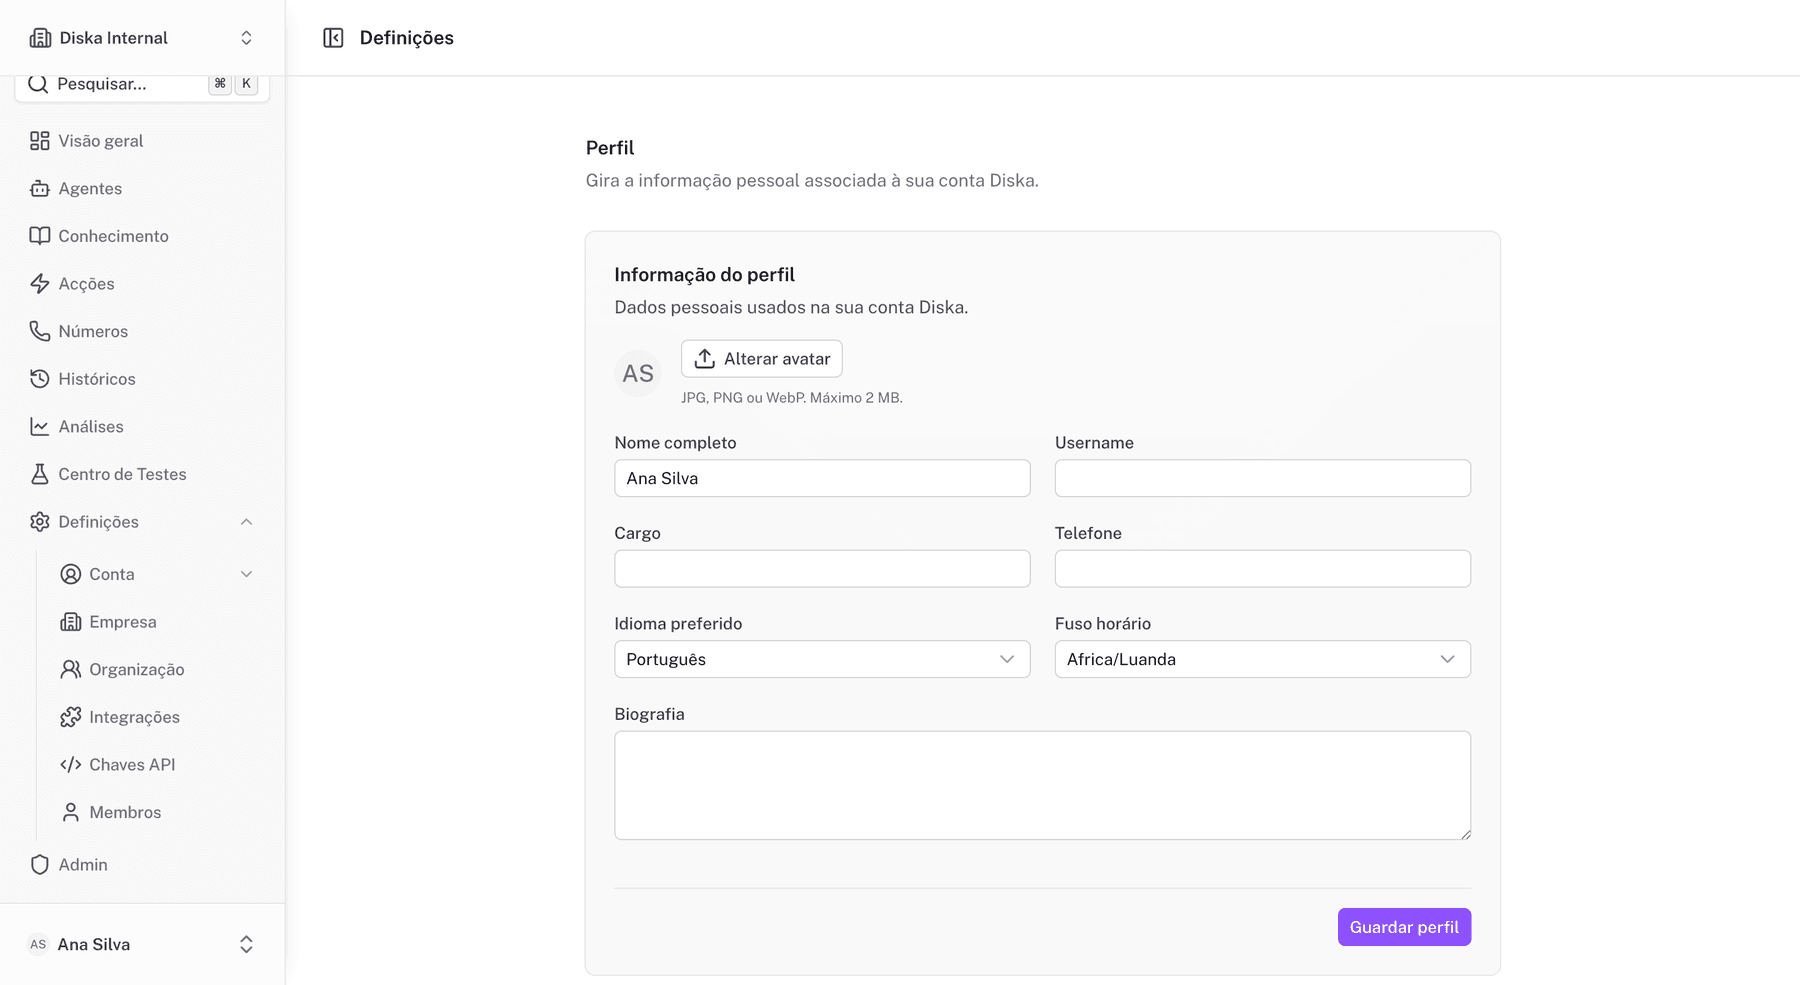The image size is (1800, 985).
Task: Click the Biografia resize handle corner
Action: click(1466, 834)
